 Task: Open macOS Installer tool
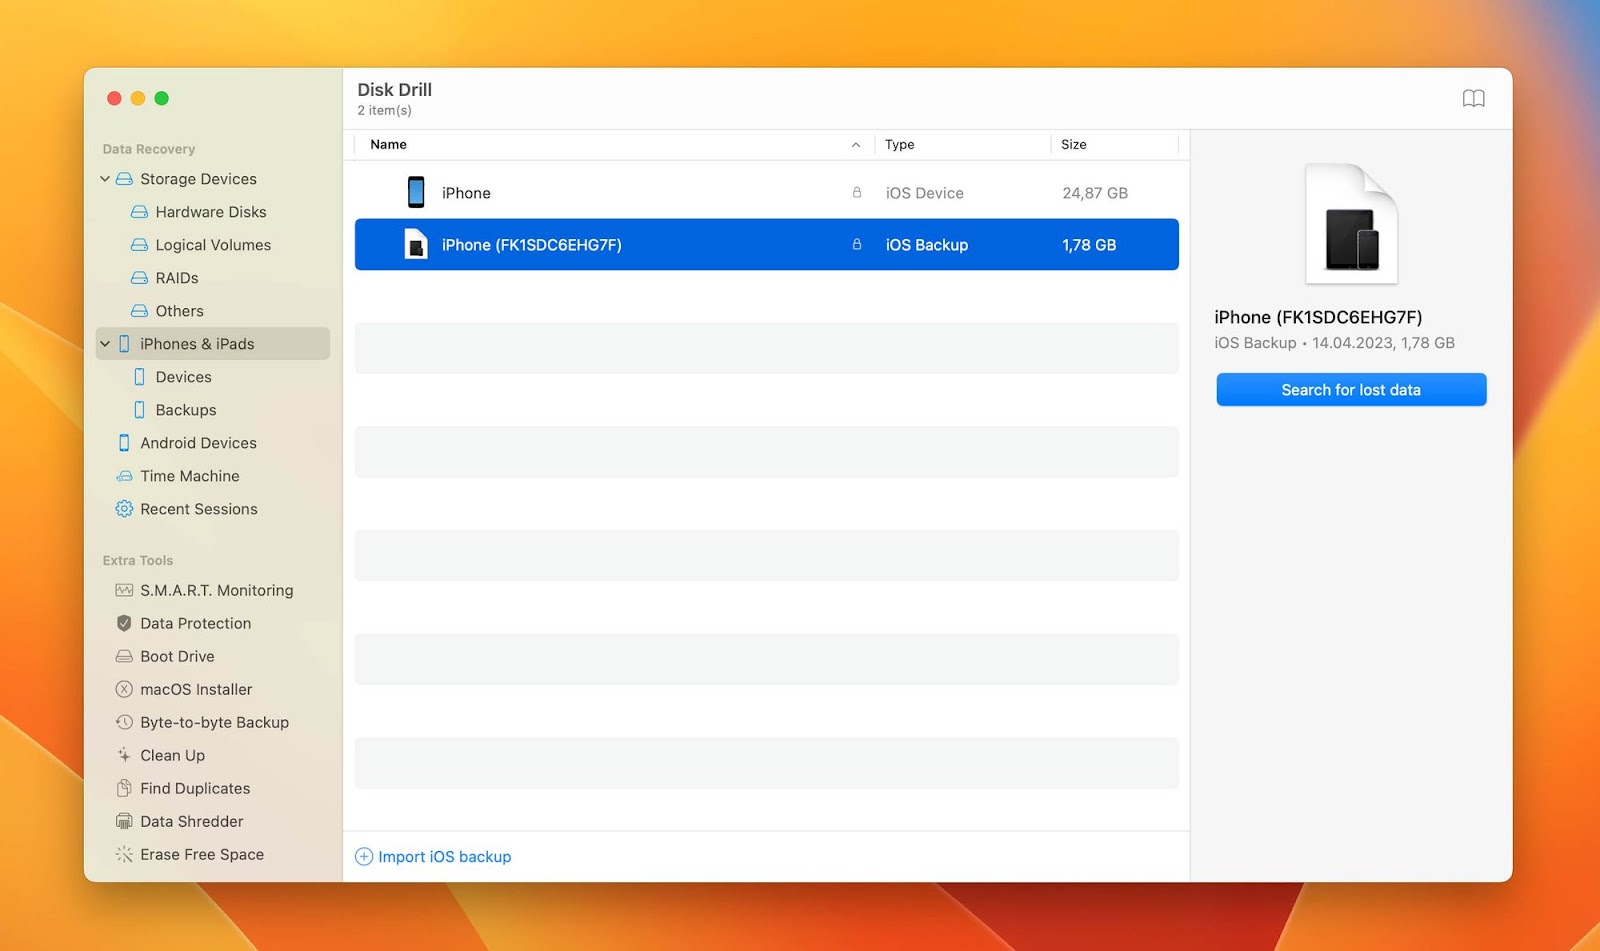click(196, 690)
